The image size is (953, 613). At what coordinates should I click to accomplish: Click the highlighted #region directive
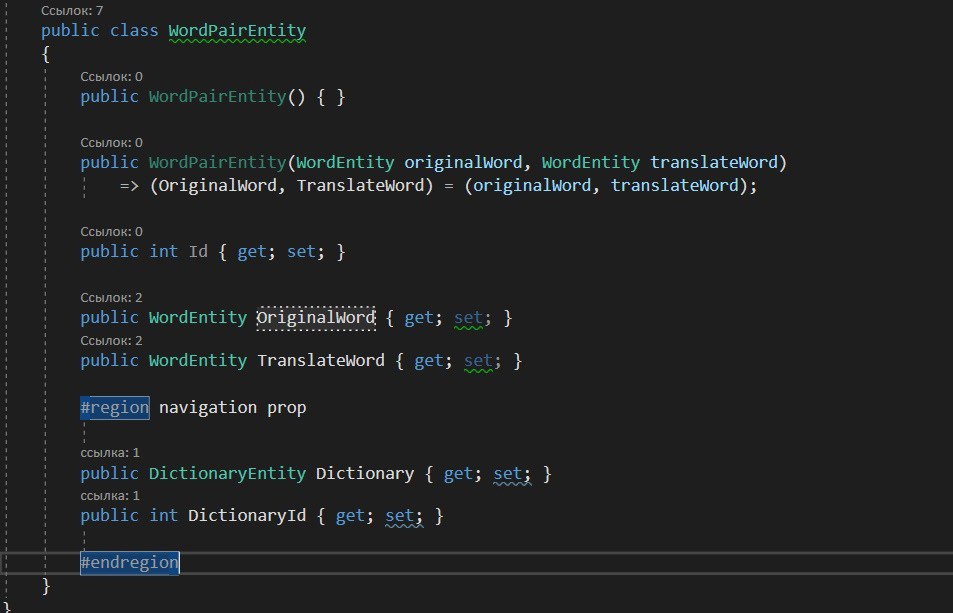[x=115, y=408]
